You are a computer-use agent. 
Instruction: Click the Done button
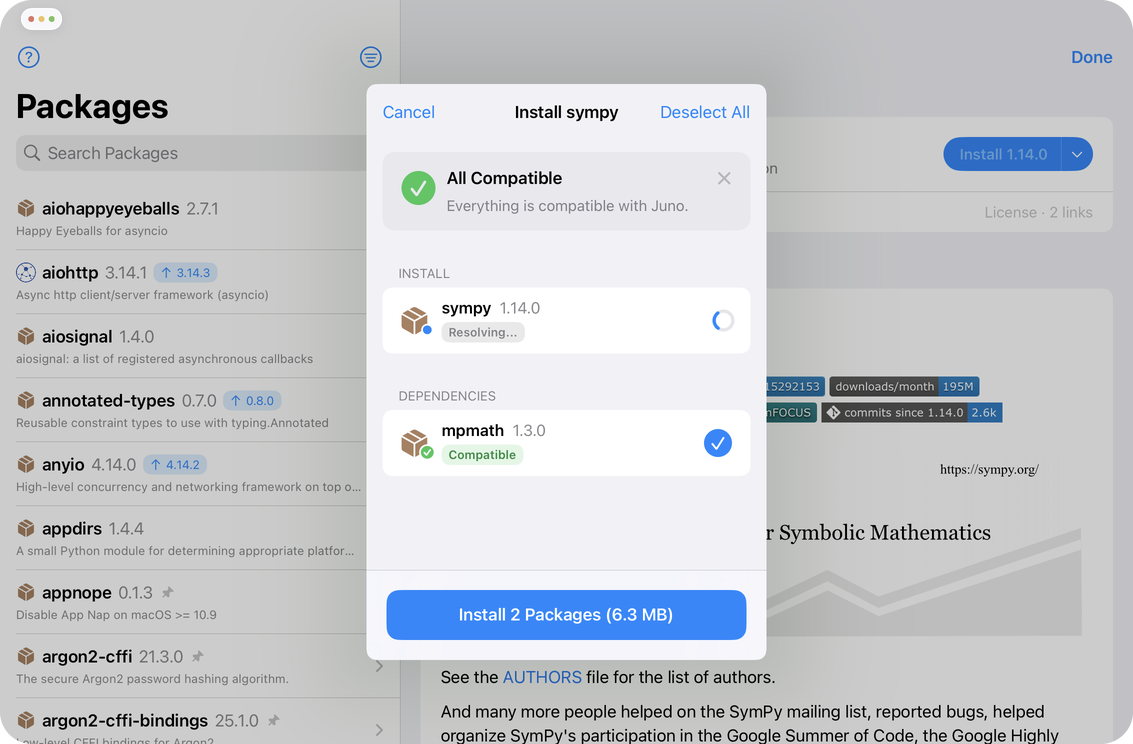point(1091,57)
